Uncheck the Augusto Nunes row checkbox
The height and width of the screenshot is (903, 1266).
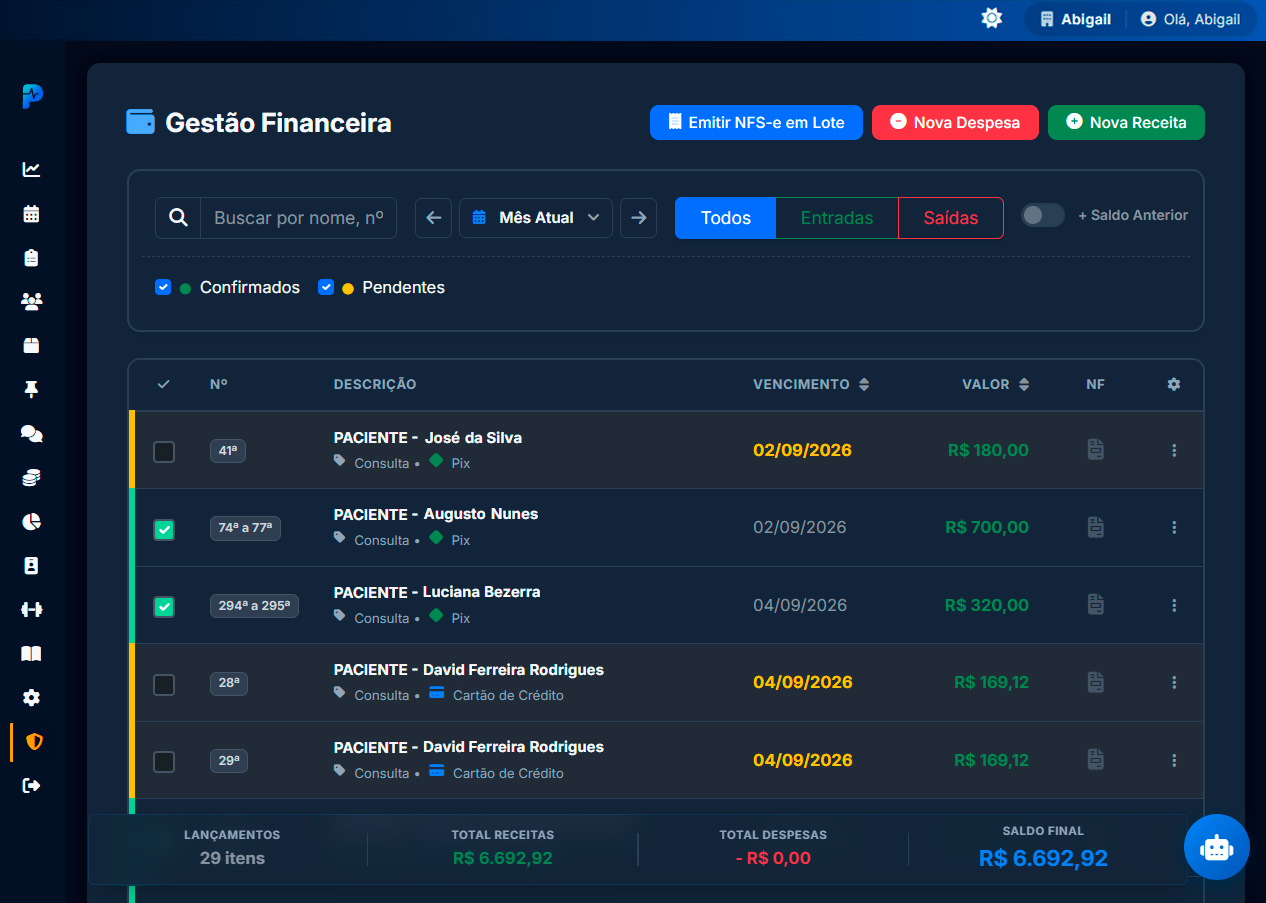coord(164,530)
